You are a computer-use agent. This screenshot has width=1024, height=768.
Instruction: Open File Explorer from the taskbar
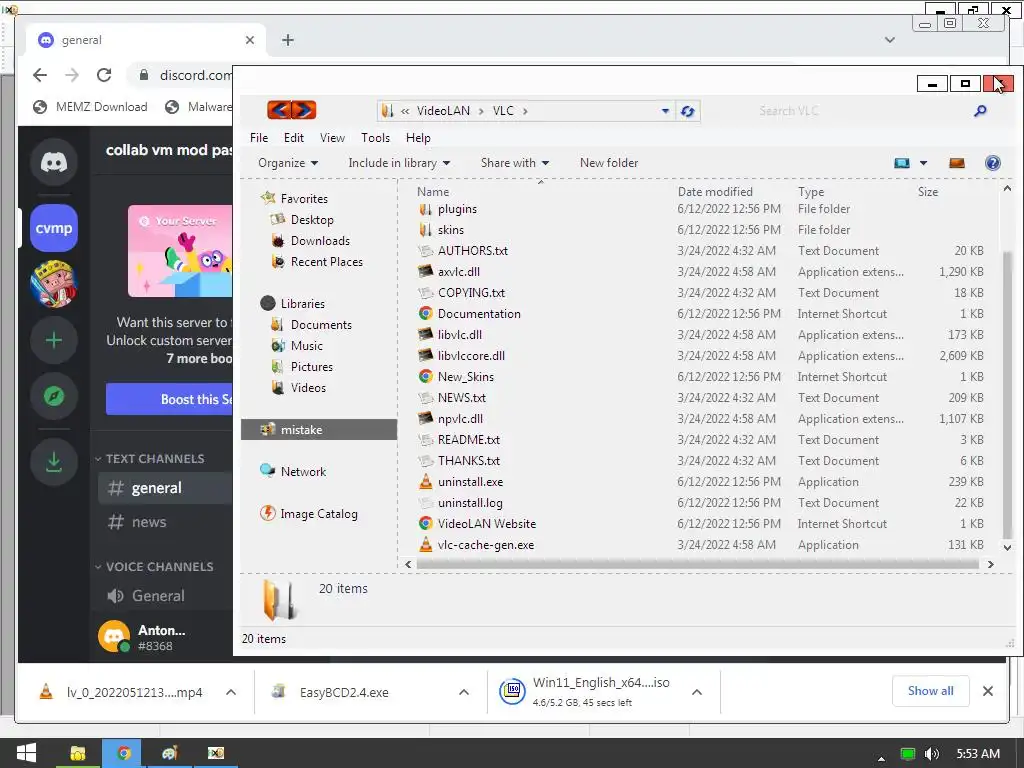click(x=78, y=753)
